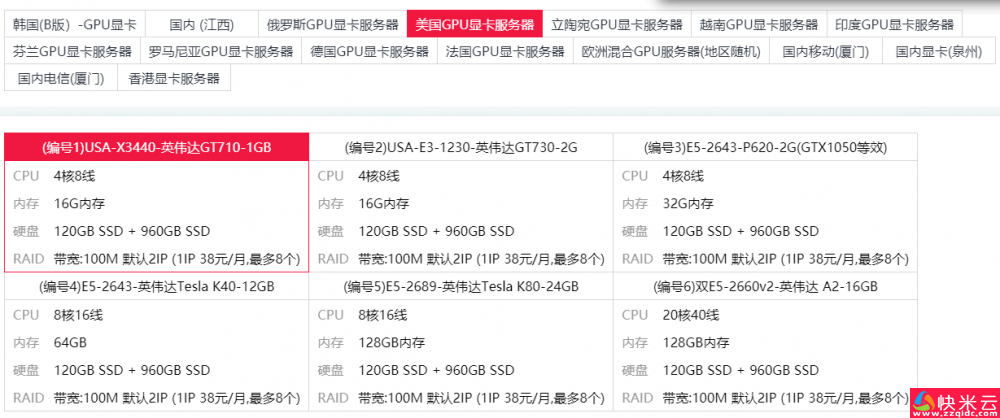Click 128GB内存 in plan 编号5
1000x418 pixels.
(x=392, y=343)
